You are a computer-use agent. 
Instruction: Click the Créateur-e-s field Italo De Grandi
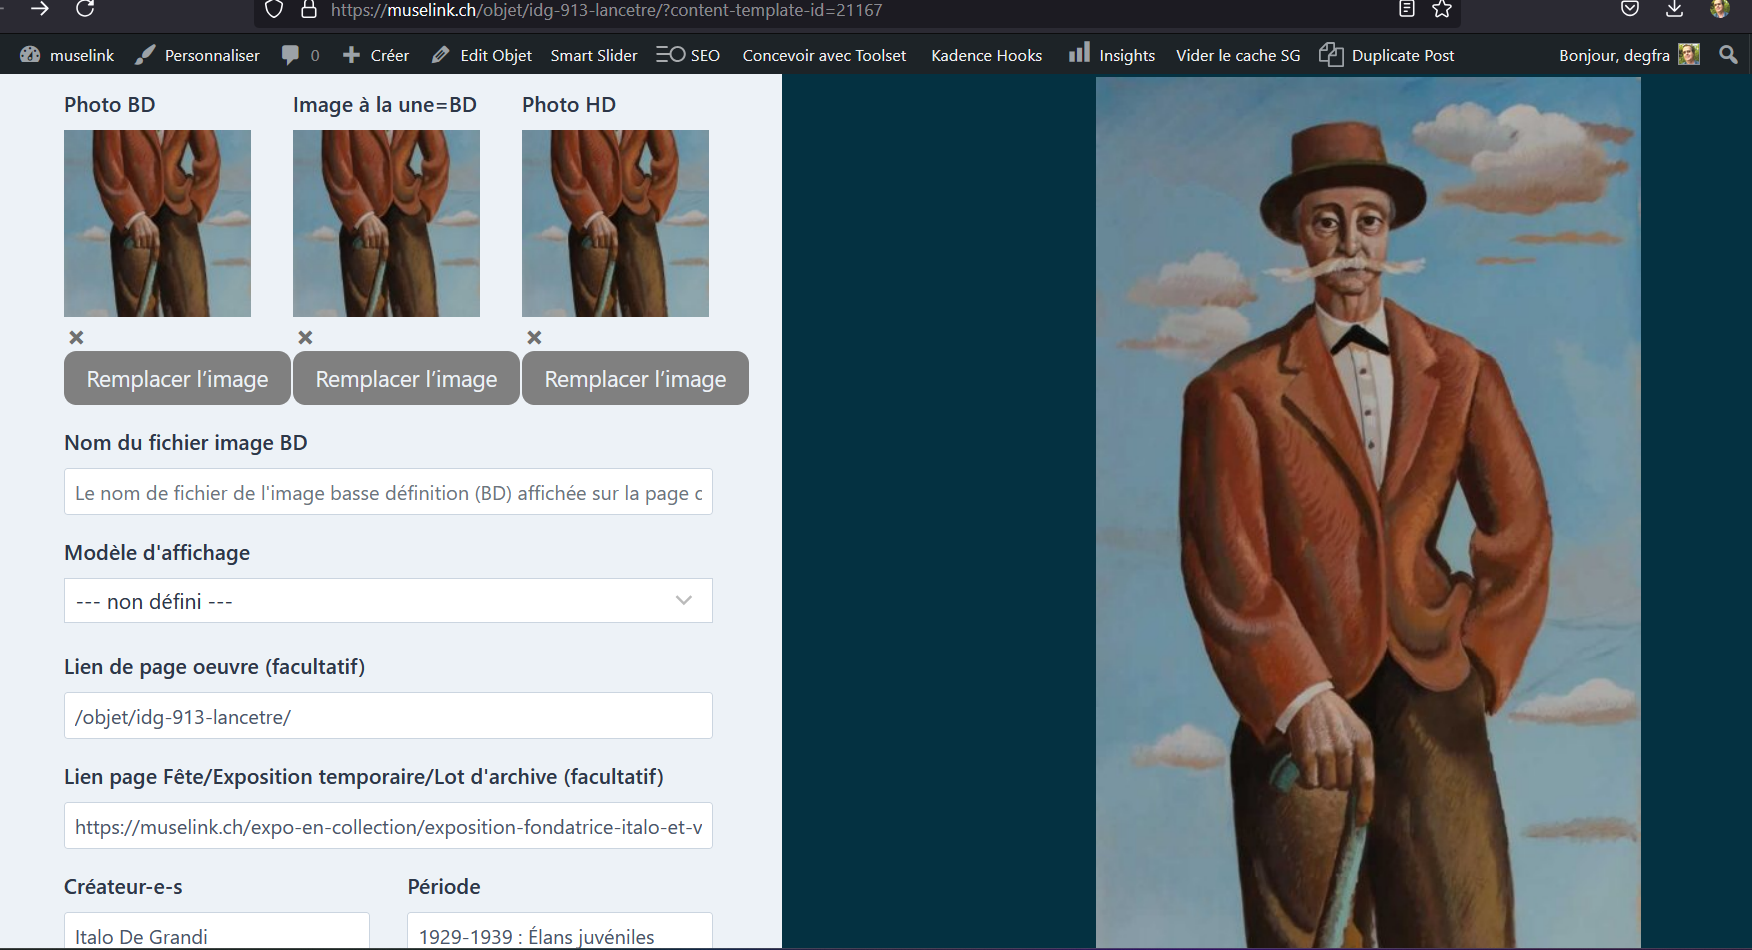(217, 932)
